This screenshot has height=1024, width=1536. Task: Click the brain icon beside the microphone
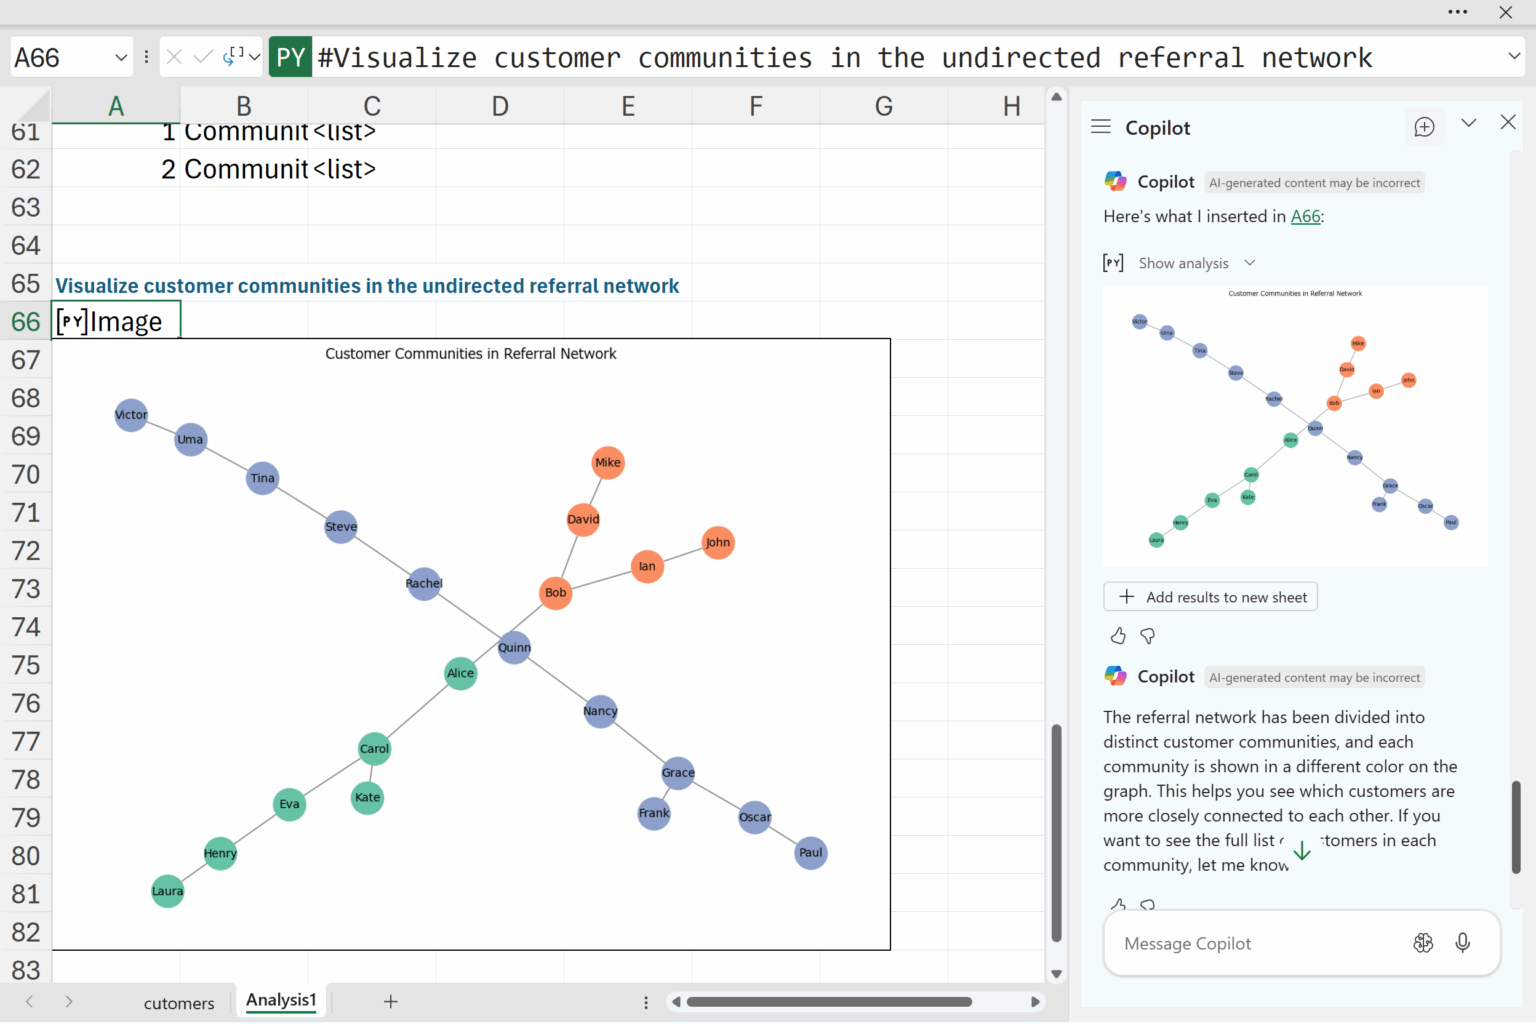[x=1423, y=943]
